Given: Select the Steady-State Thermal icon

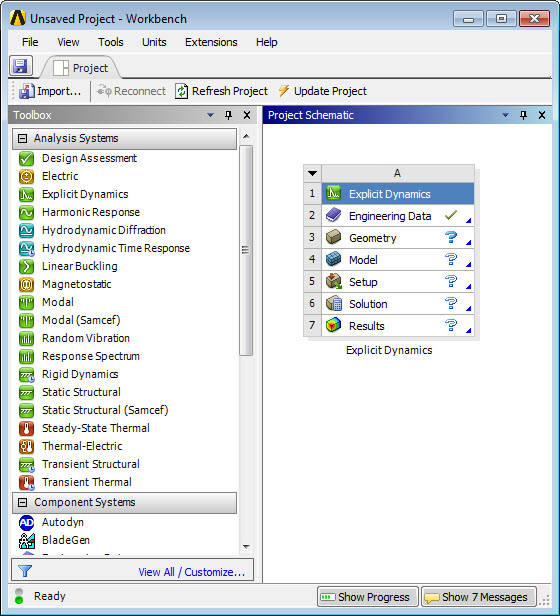Looking at the screenshot, I should click(x=26, y=429).
